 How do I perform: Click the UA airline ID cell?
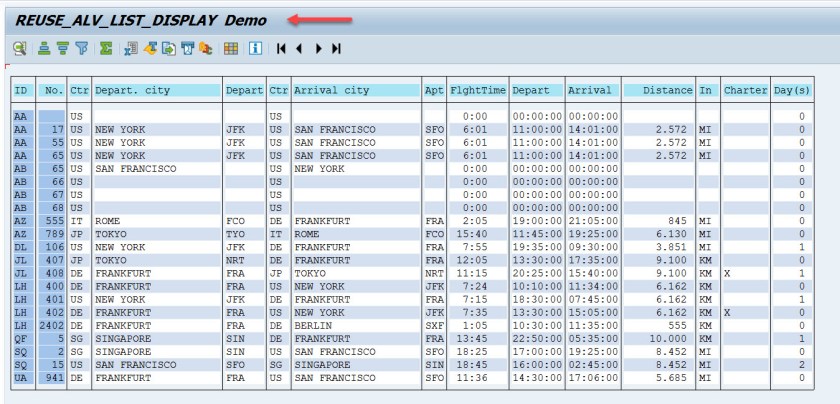21,378
